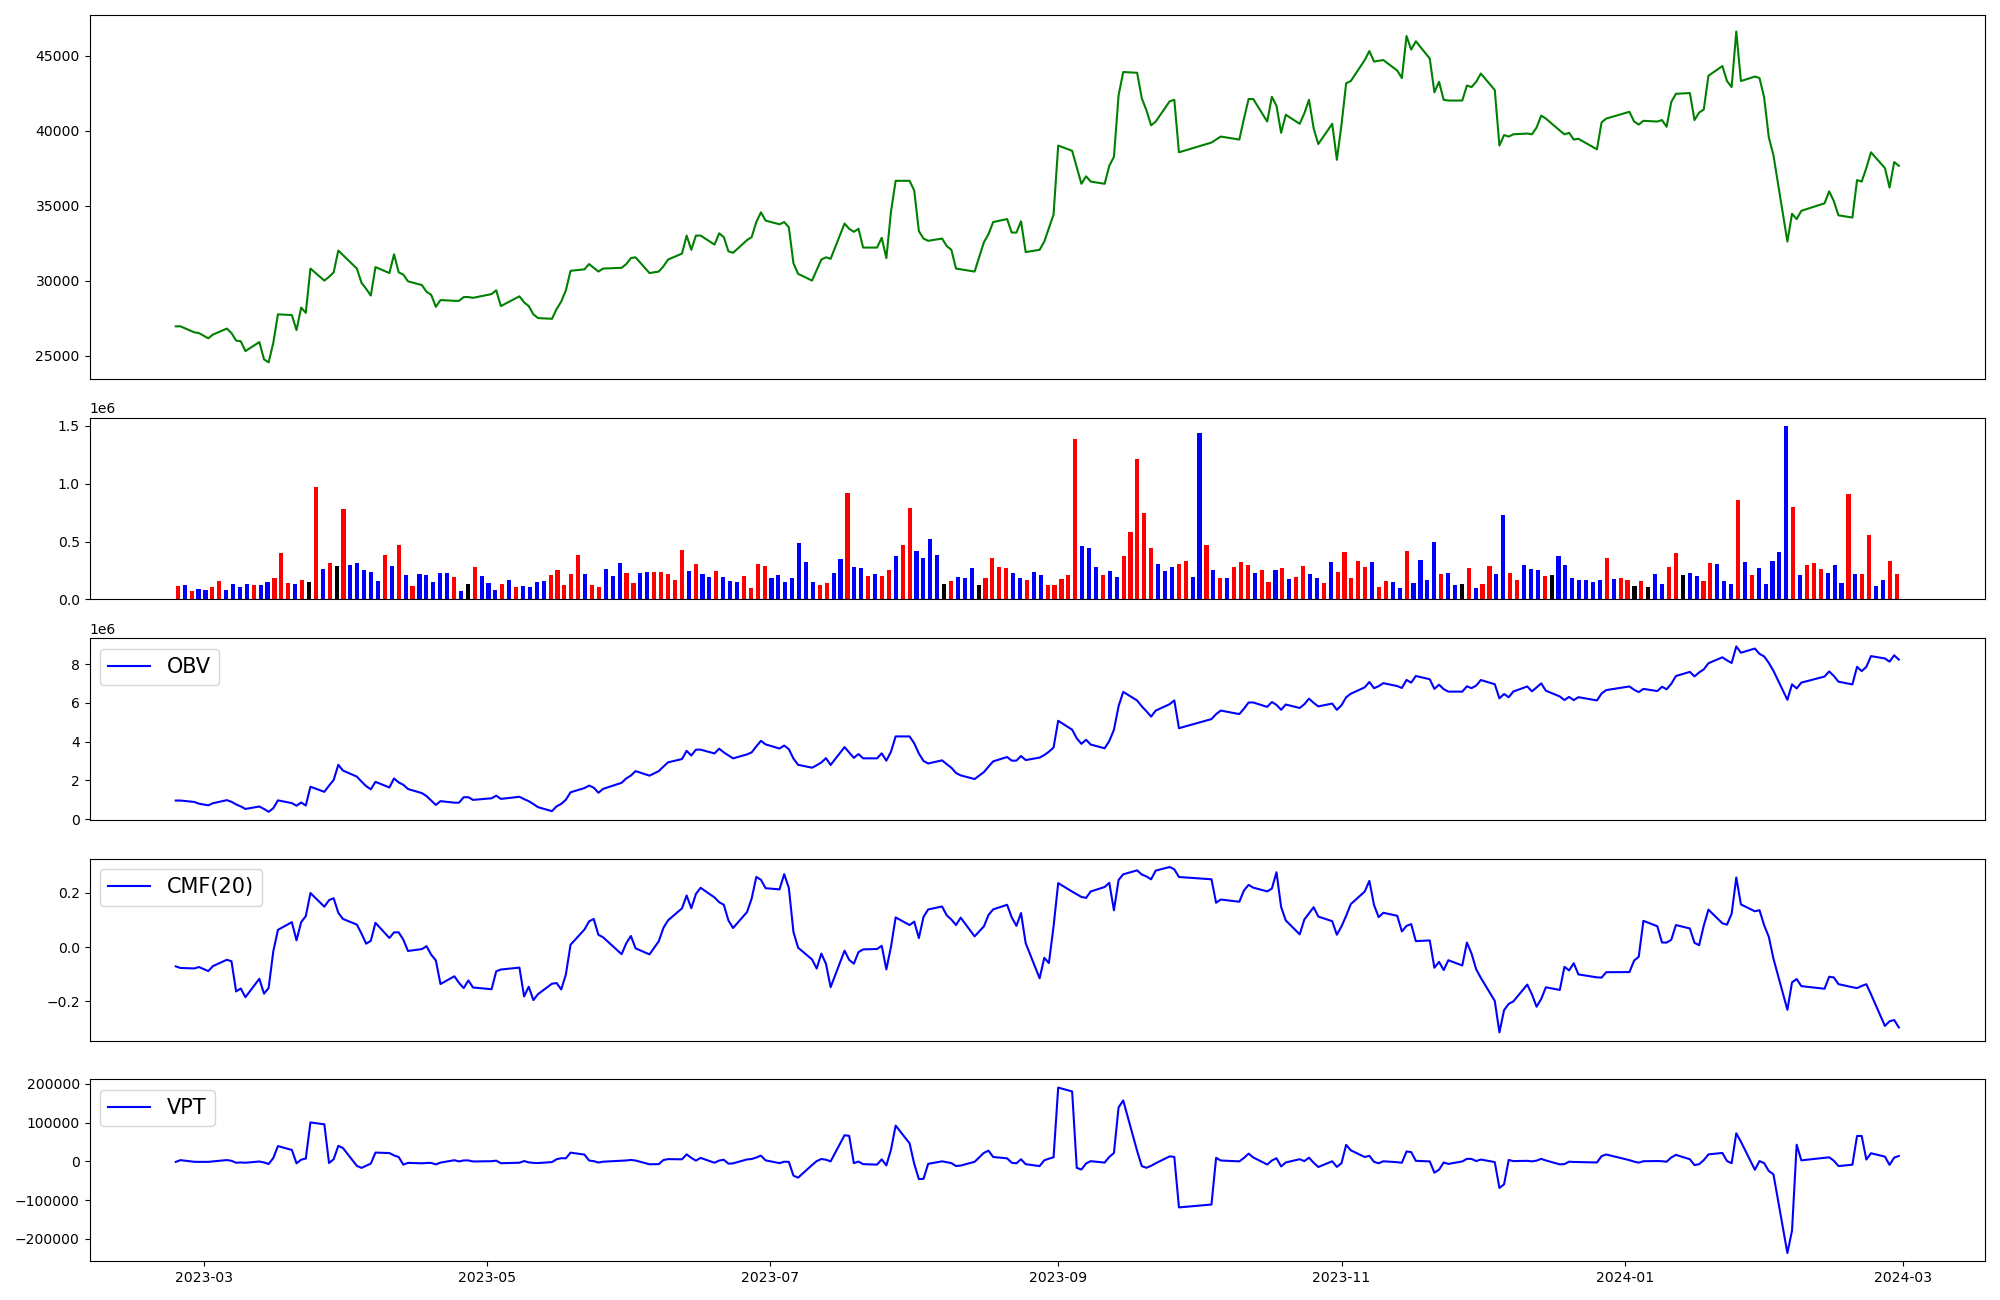
Task: Click the 2023-03 x-axis date label
Action: (204, 1277)
